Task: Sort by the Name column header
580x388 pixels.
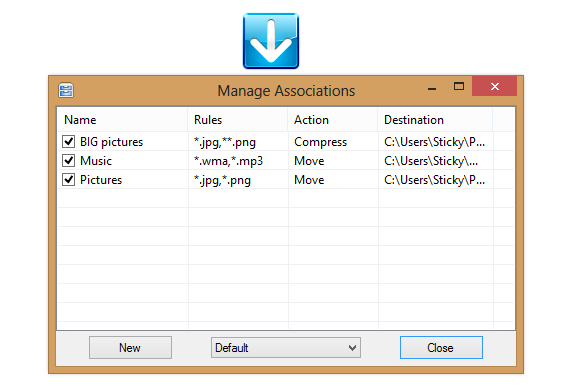Action: tap(123, 120)
